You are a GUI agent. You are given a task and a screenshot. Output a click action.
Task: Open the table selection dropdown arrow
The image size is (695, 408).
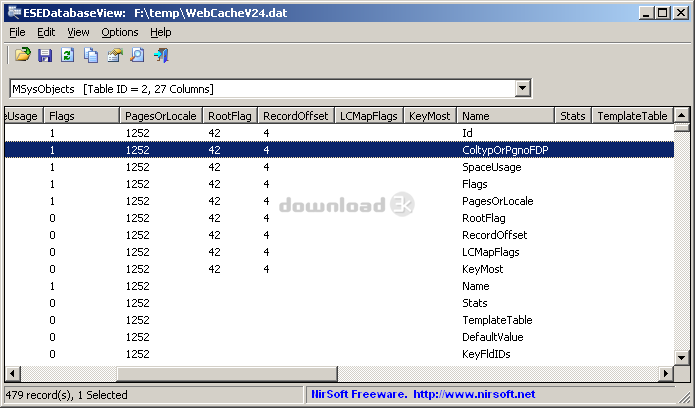[x=522, y=89]
